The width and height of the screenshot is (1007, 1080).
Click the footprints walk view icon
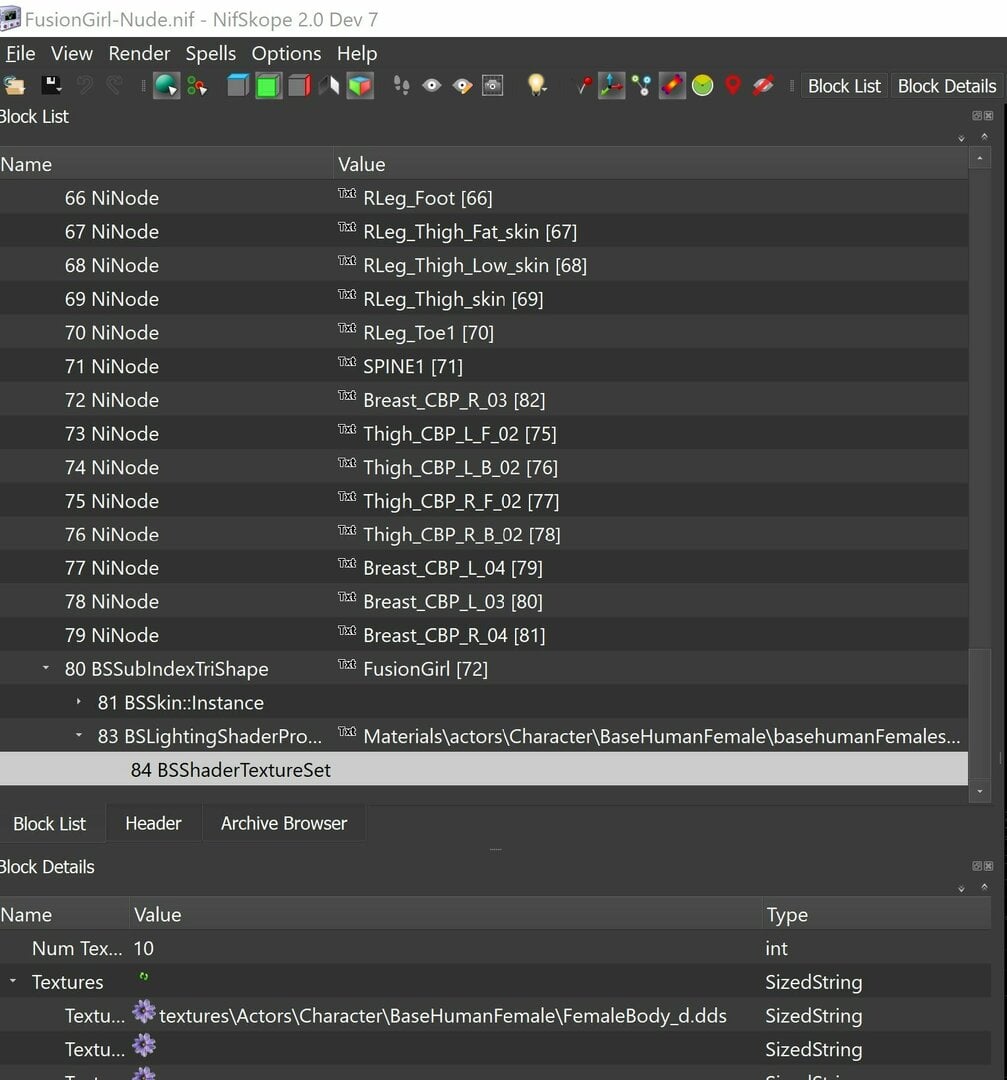(402, 85)
